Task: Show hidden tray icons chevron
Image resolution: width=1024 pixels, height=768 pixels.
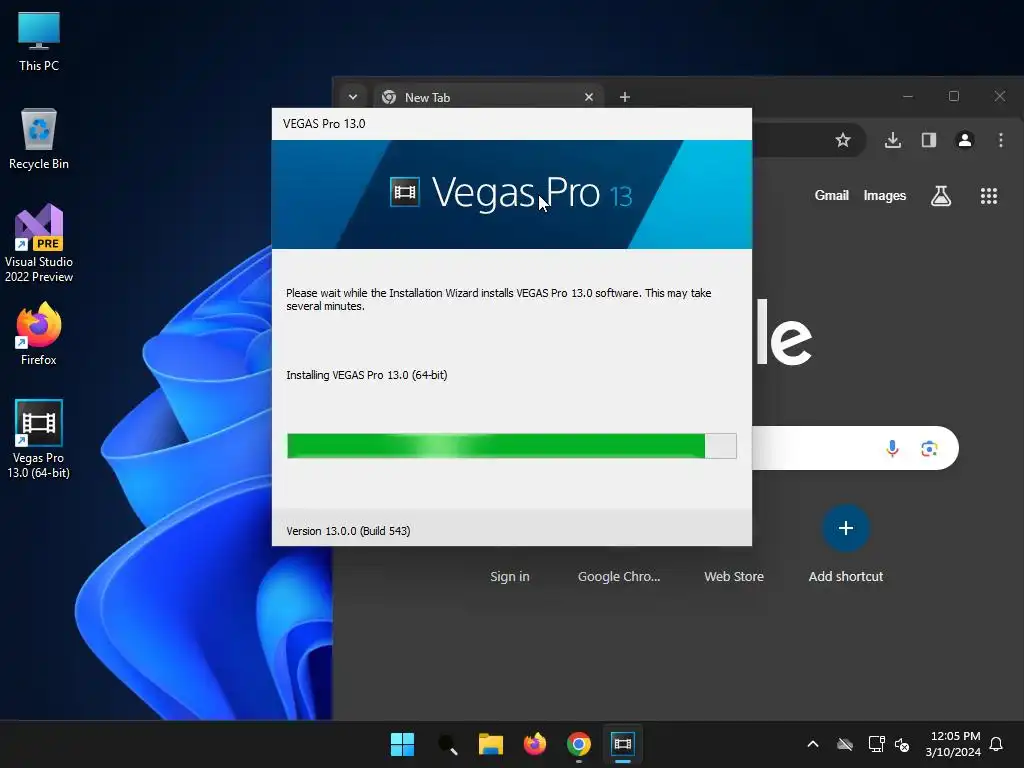Action: [x=813, y=744]
